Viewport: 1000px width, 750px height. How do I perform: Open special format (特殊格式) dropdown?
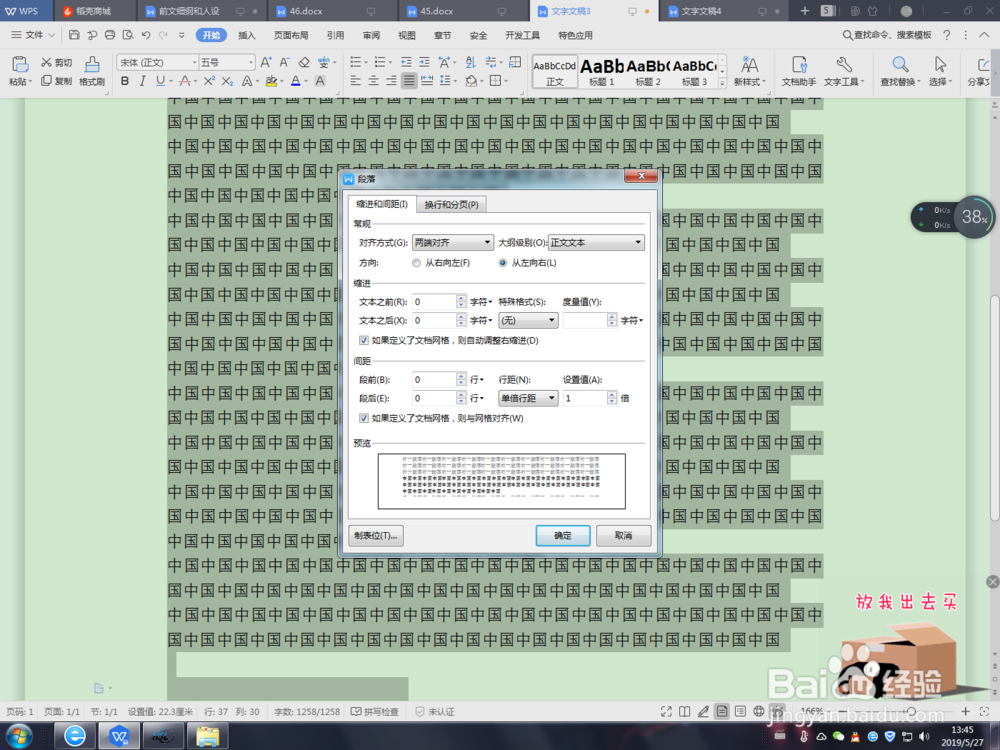coord(529,320)
